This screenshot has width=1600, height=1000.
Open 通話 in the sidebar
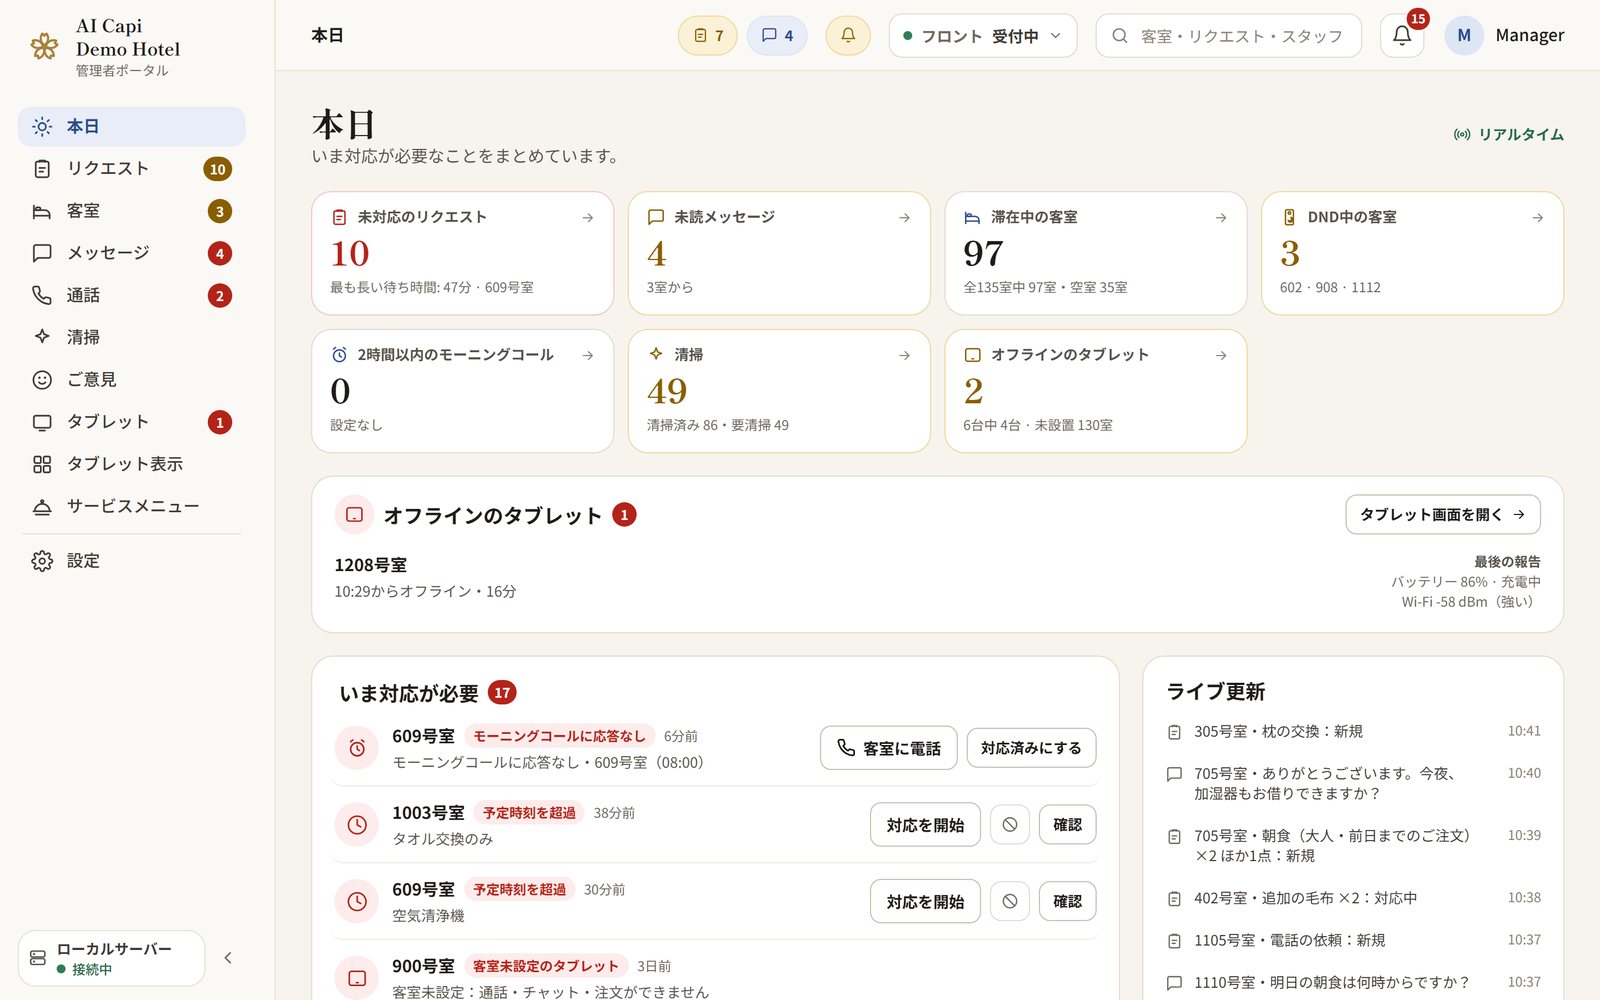[x=132, y=295]
